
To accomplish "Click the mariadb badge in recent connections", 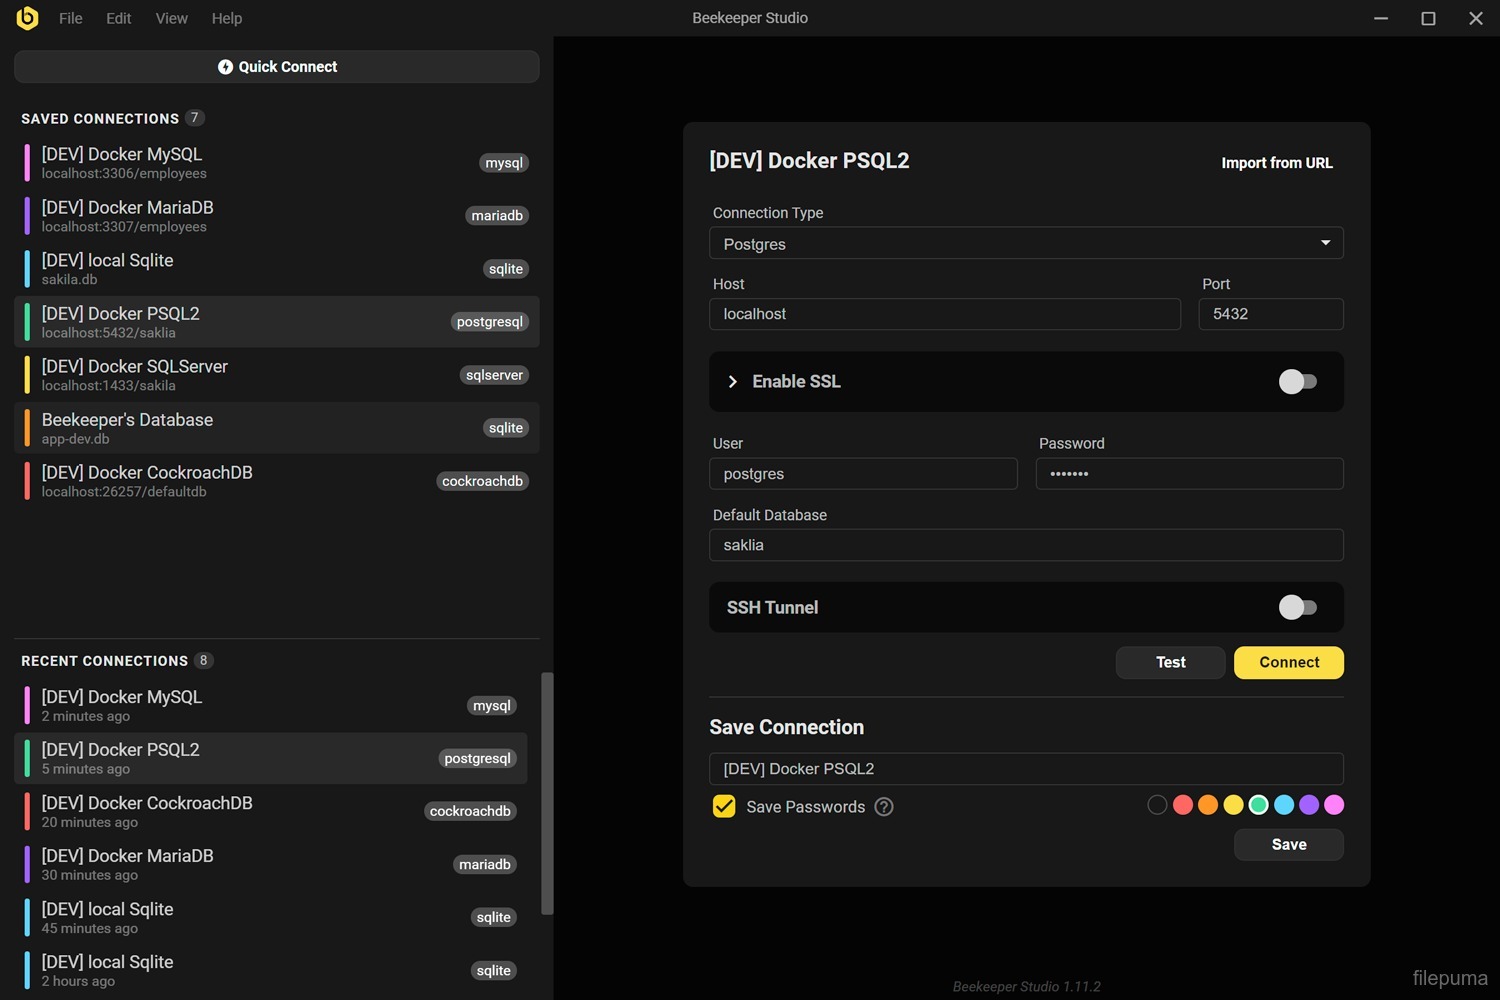I will [x=484, y=864].
